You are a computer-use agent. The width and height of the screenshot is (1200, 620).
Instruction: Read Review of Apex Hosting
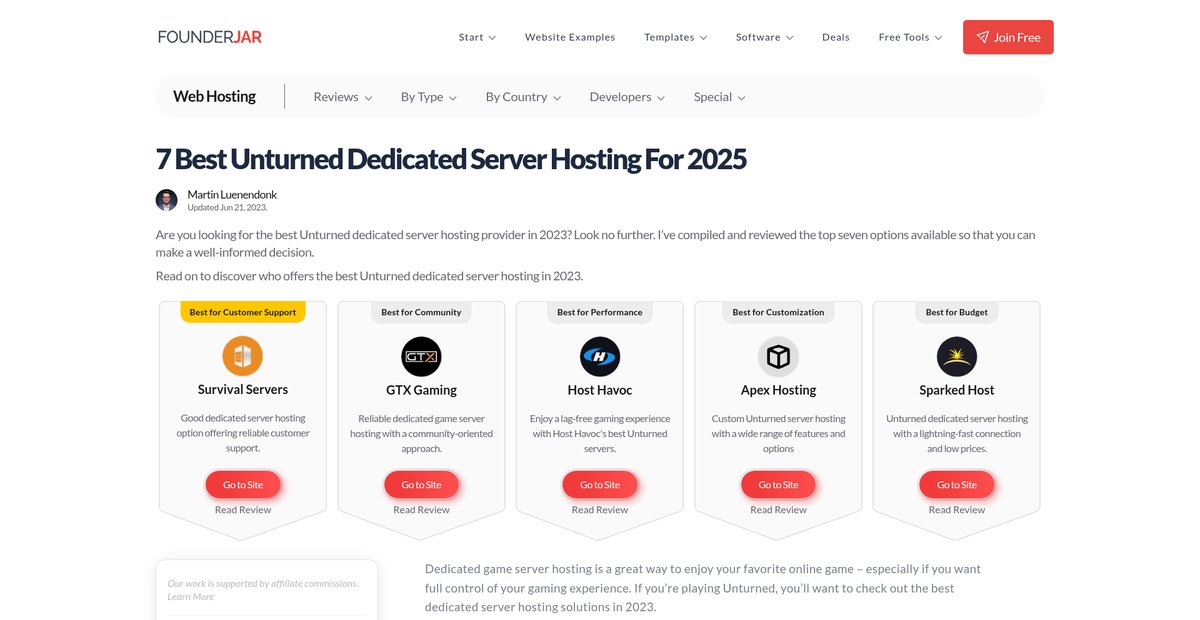[x=778, y=510]
